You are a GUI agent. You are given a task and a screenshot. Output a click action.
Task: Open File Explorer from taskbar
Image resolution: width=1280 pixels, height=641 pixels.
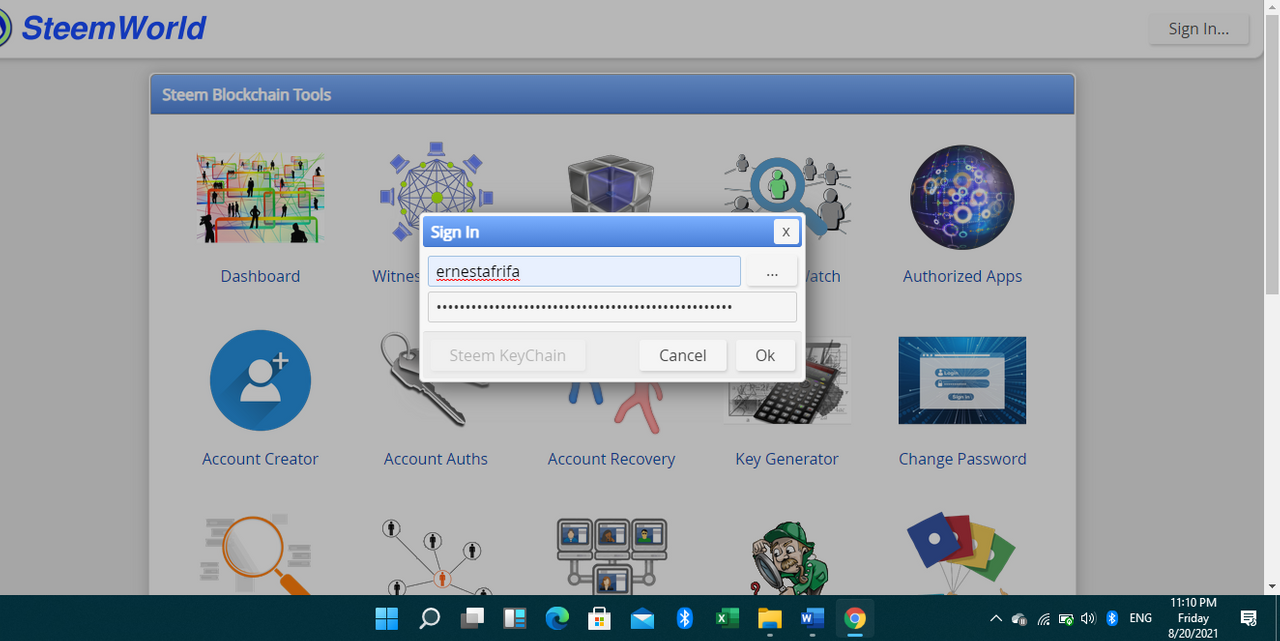point(769,619)
